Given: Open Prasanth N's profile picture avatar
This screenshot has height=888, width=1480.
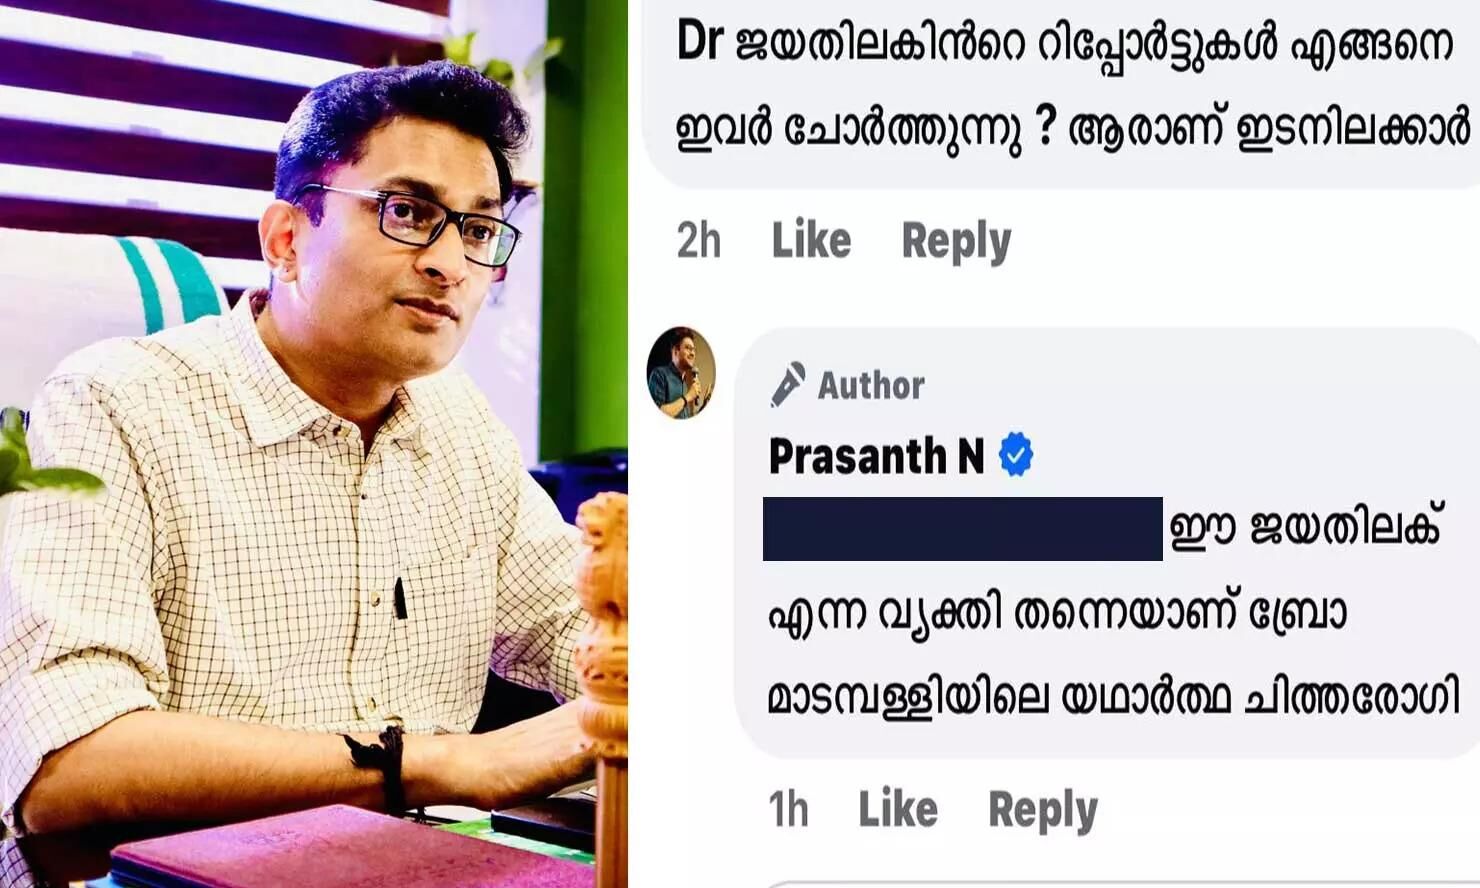Looking at the screenshot, I should 681,372.
